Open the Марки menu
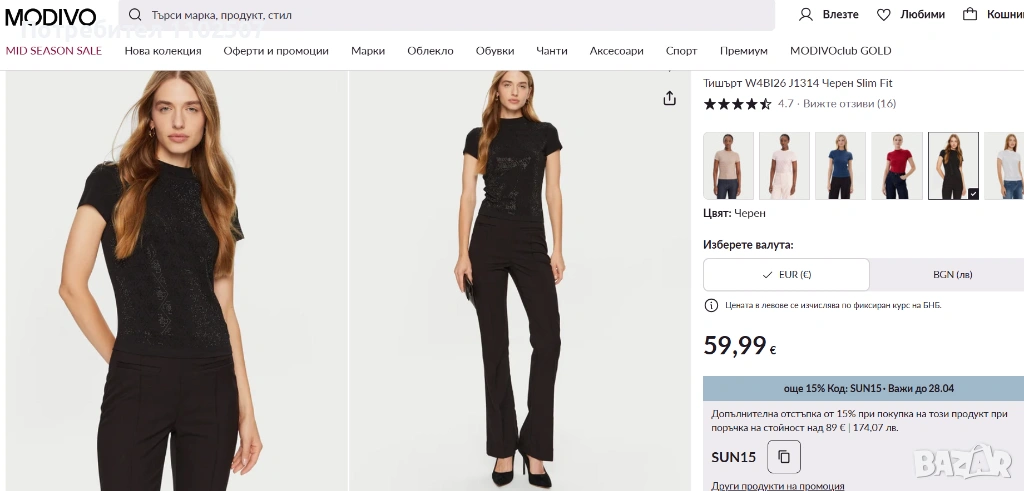This screenshot has height=491, width=1024. tap(368, 51)
